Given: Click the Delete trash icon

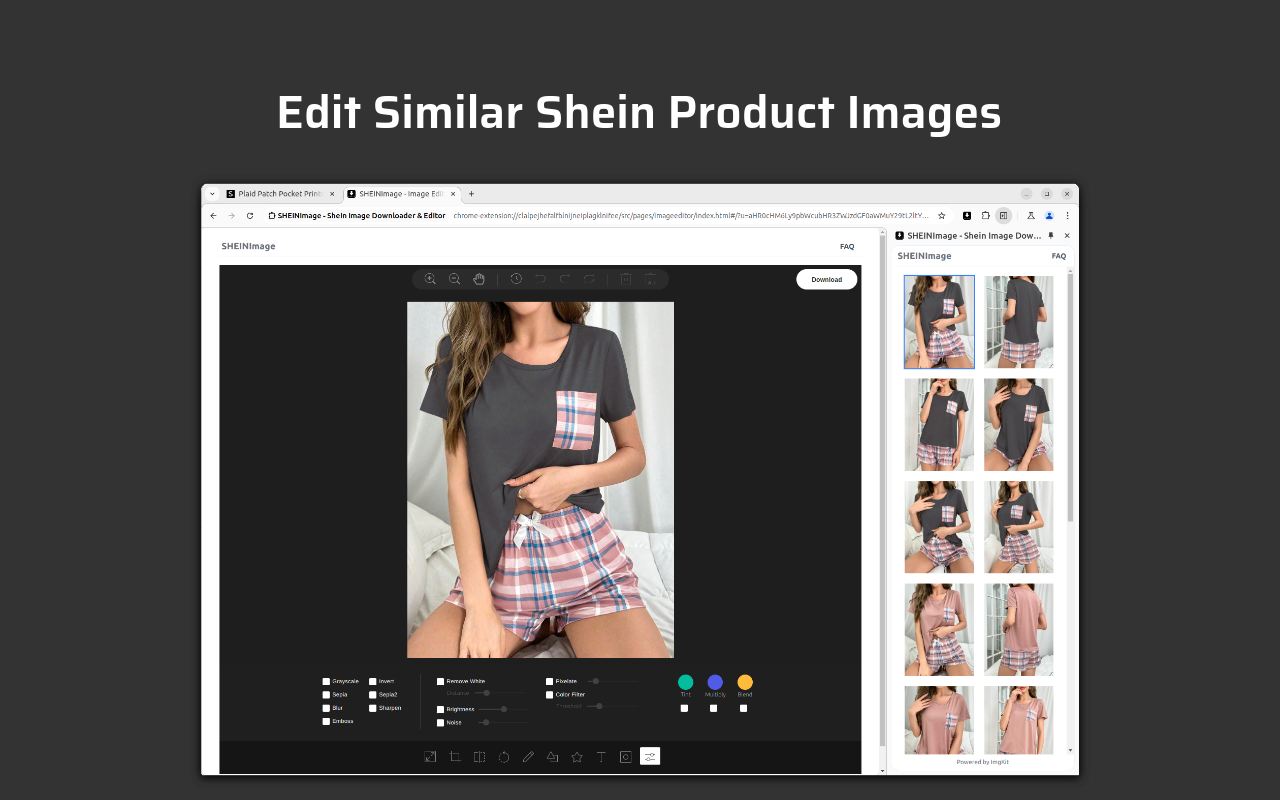Looking at the screenshot, I should pyautogui.click(x=626, y=279).
